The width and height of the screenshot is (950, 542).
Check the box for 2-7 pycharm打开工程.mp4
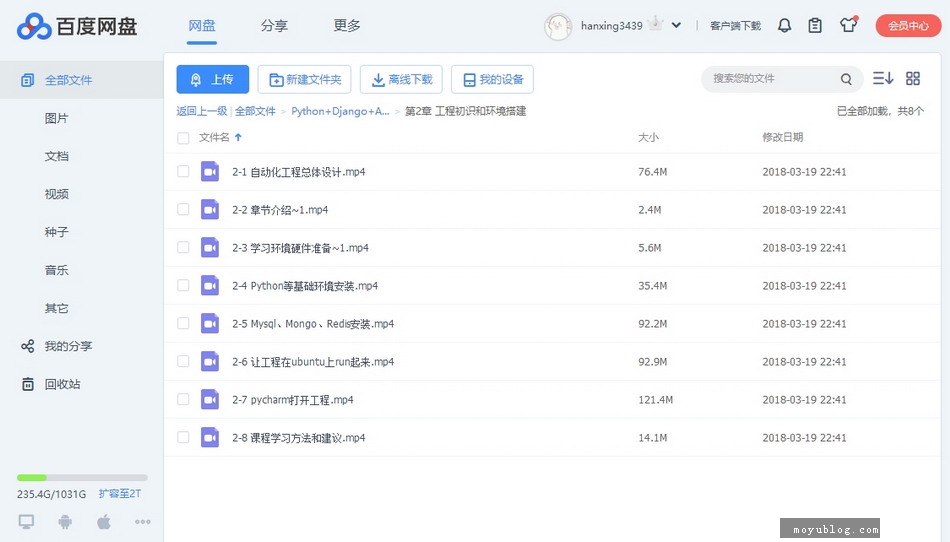[x=183, y=400]
